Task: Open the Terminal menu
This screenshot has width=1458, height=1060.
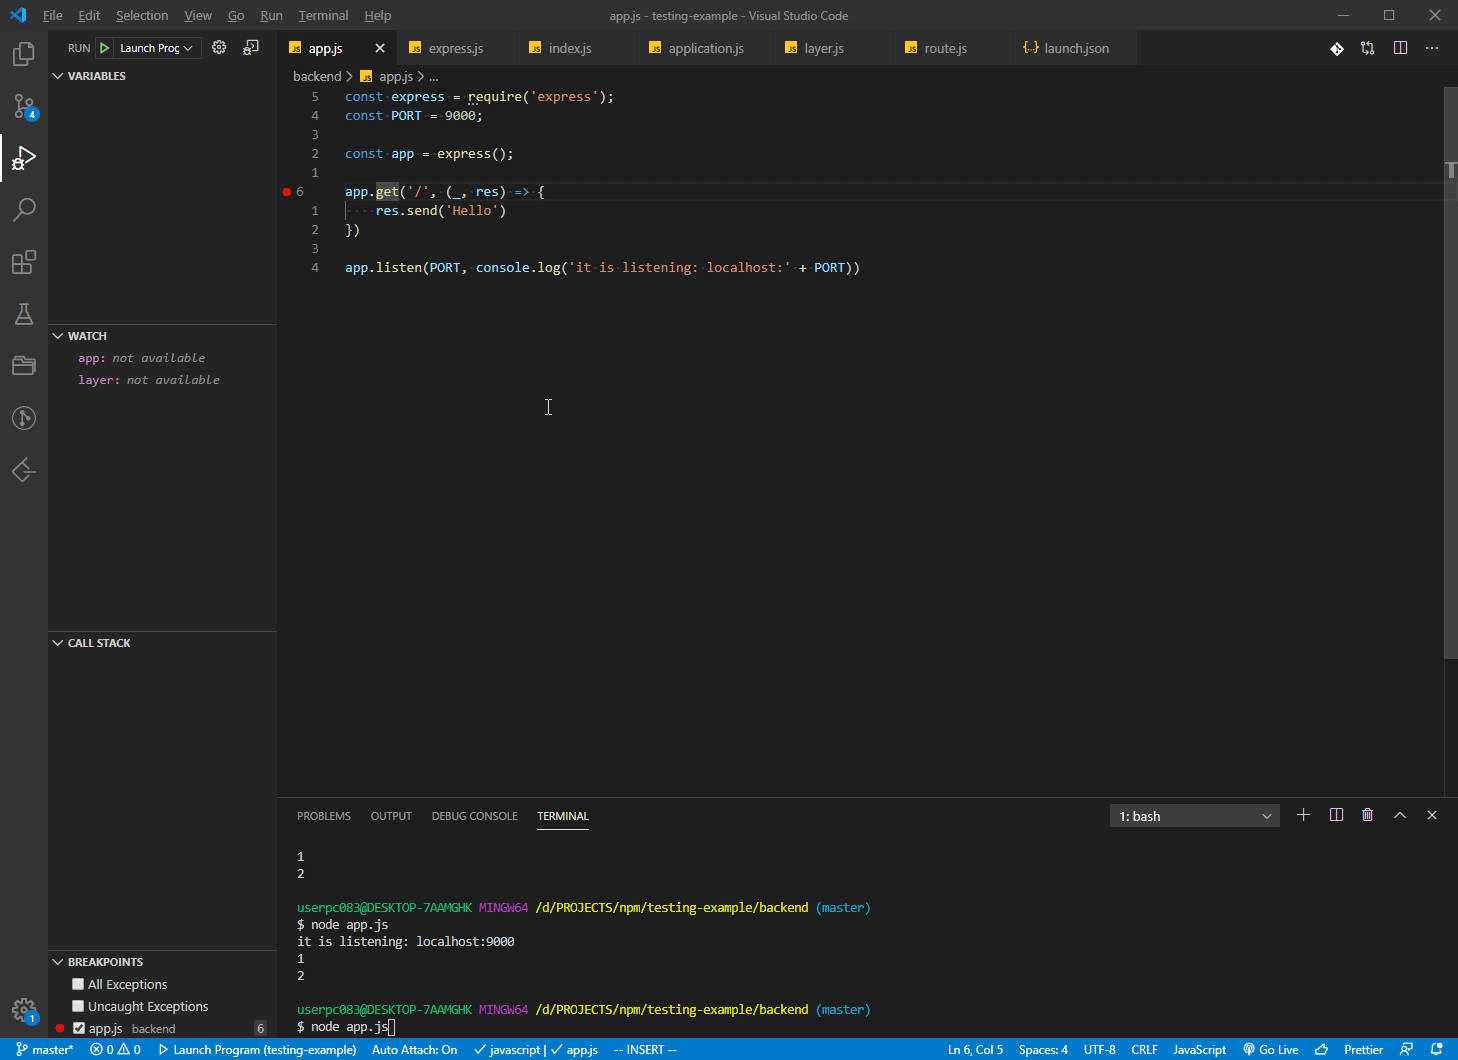Action: [323, 15]
